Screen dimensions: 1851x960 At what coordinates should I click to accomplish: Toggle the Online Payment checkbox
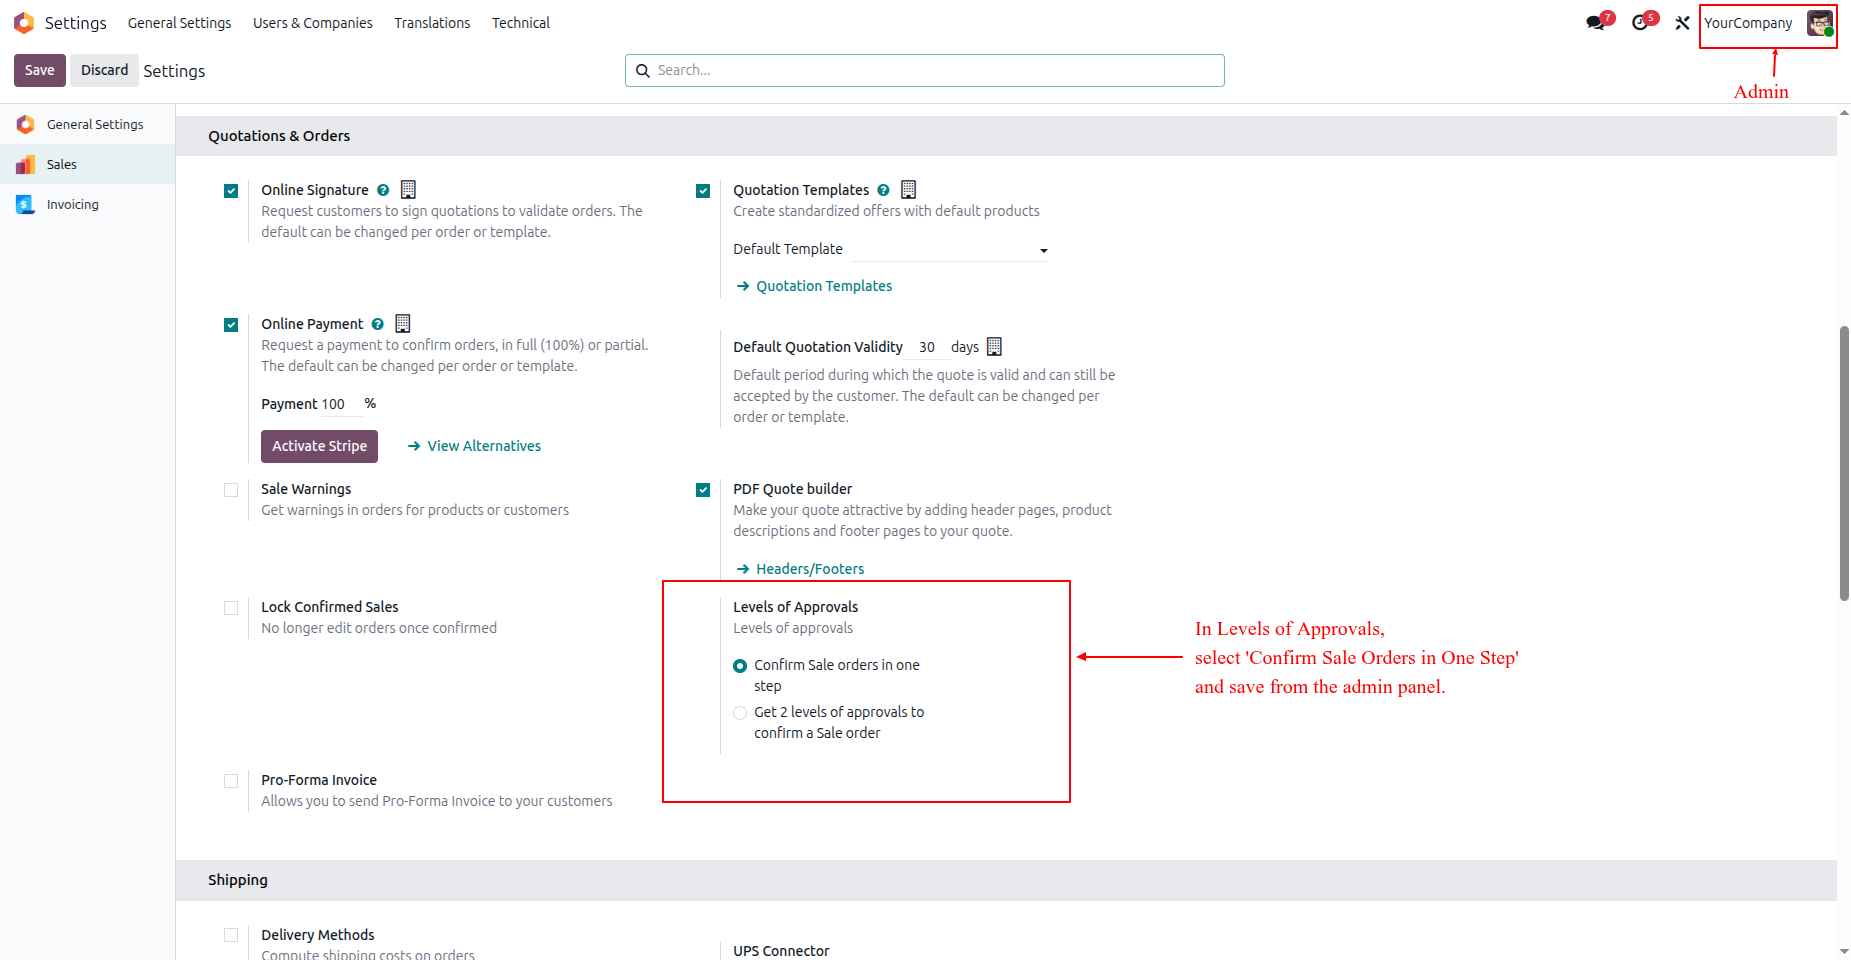[x=231, y=324]
